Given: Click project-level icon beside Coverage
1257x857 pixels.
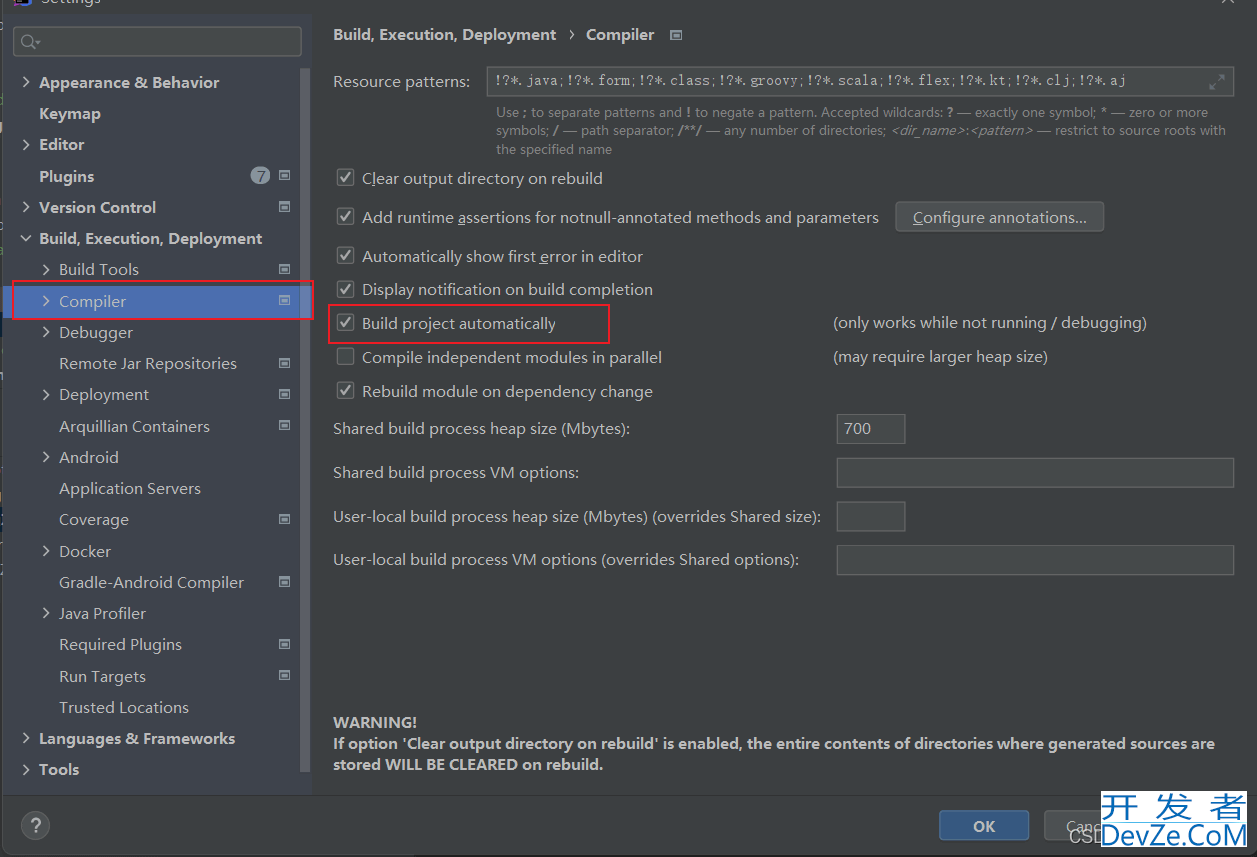Looking at the screenshot, I should (x=284, y=519).
